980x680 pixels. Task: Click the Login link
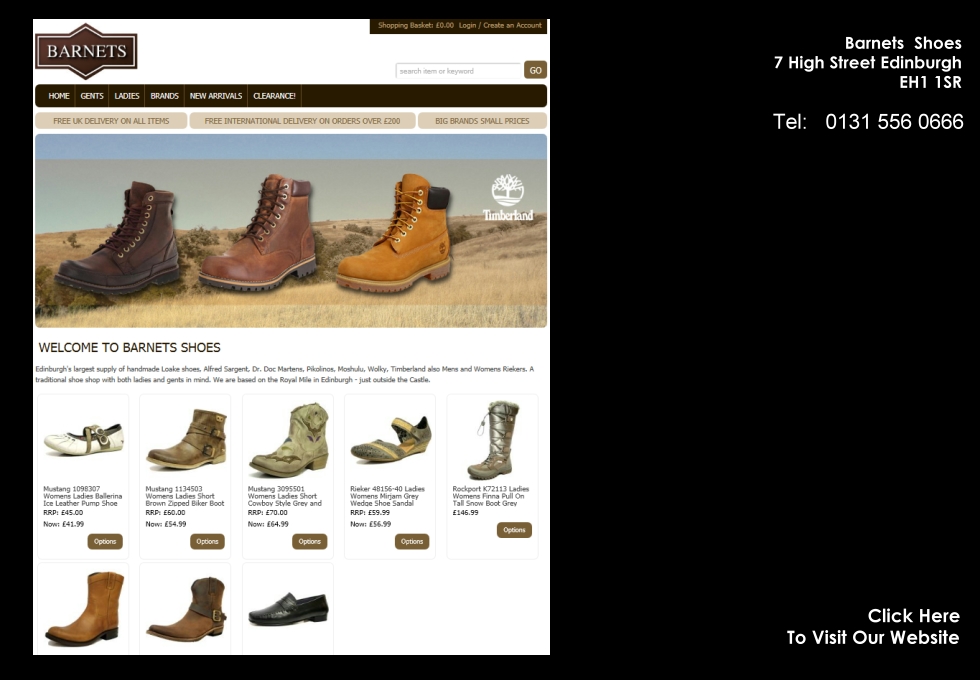point(468,26)
